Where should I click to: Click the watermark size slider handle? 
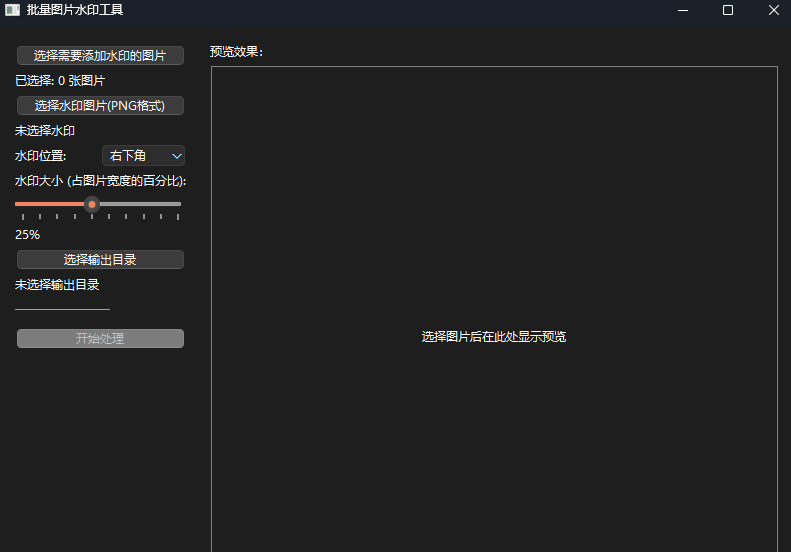coord(92,204)
